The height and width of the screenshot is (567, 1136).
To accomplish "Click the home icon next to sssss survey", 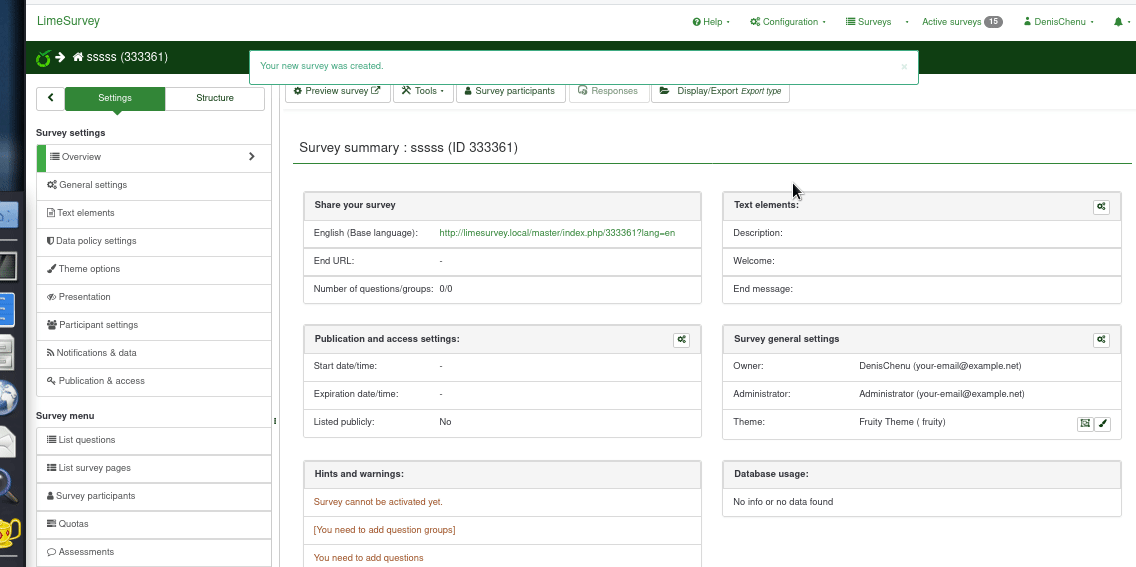I will [78, 58].
